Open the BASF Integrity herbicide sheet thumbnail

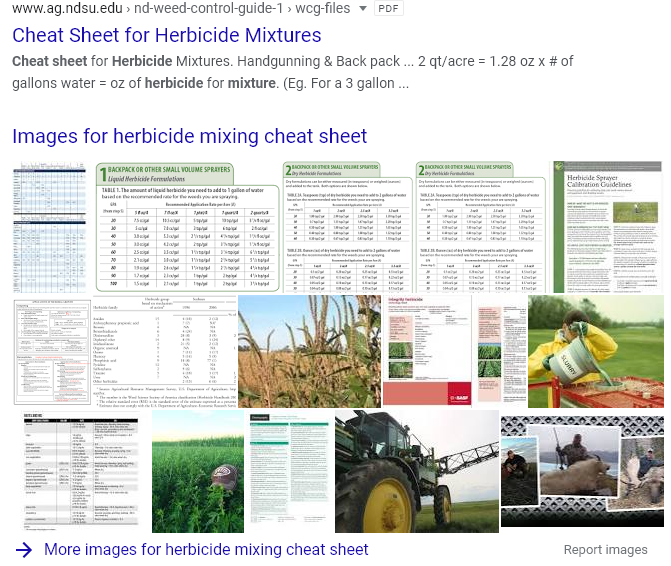click(427, 351)
